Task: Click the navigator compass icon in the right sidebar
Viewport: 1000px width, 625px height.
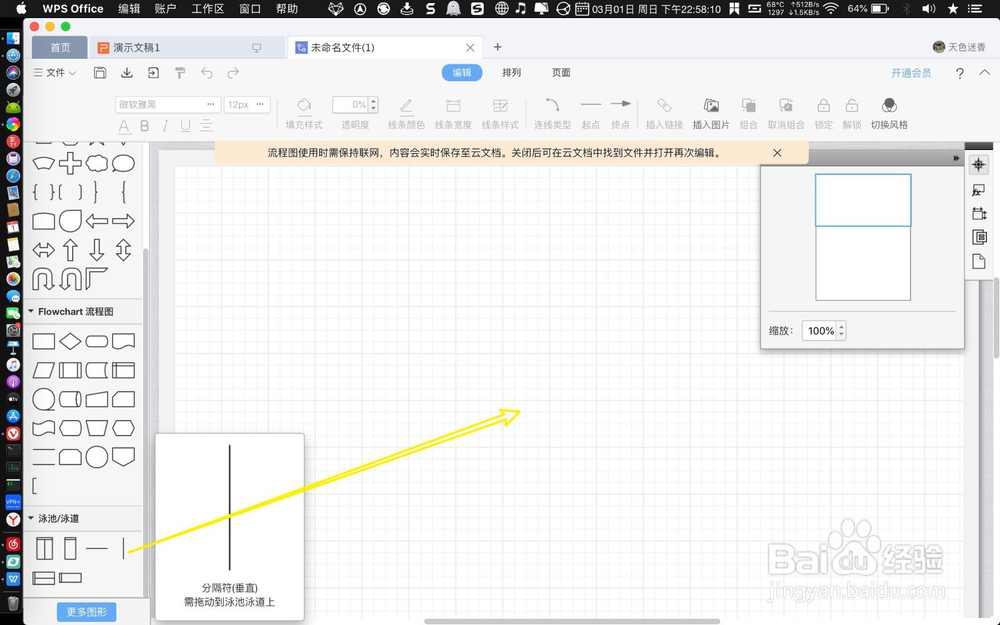Action: coord(979,164)
